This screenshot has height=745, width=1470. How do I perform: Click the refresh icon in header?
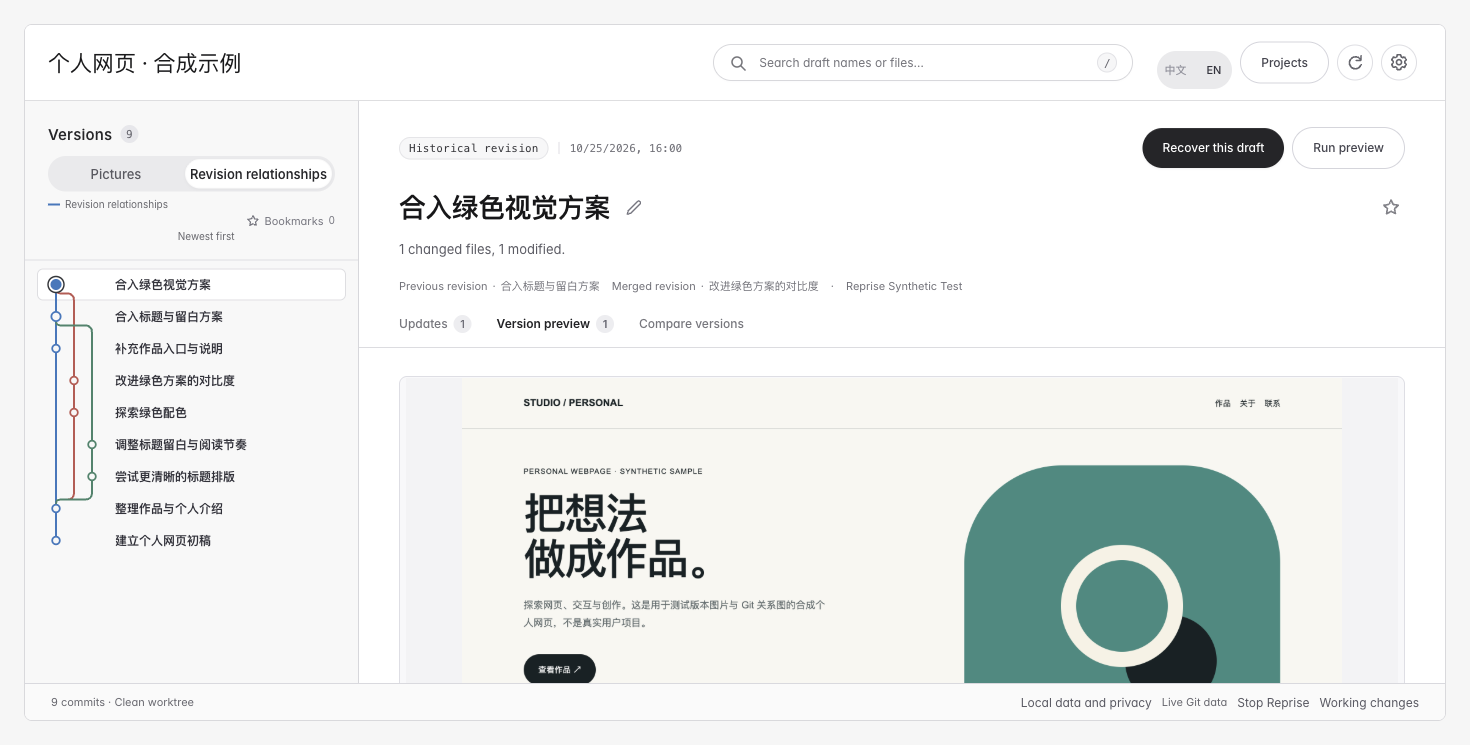coord(1355,62)
